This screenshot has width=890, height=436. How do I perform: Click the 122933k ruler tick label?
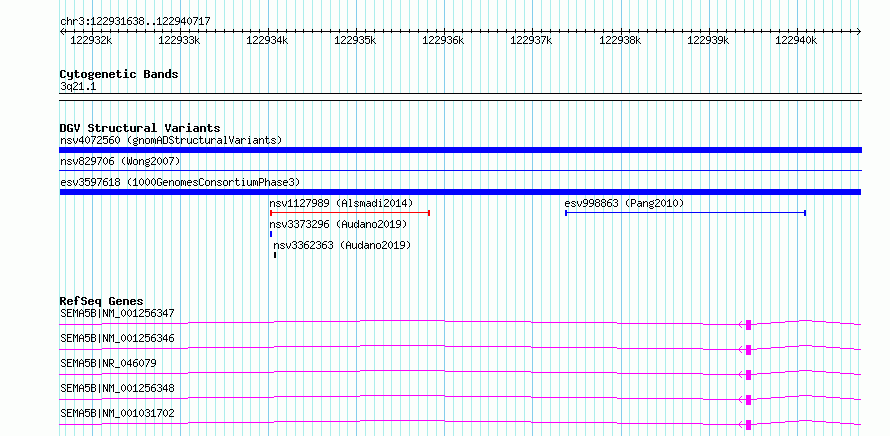coord(179,40)
